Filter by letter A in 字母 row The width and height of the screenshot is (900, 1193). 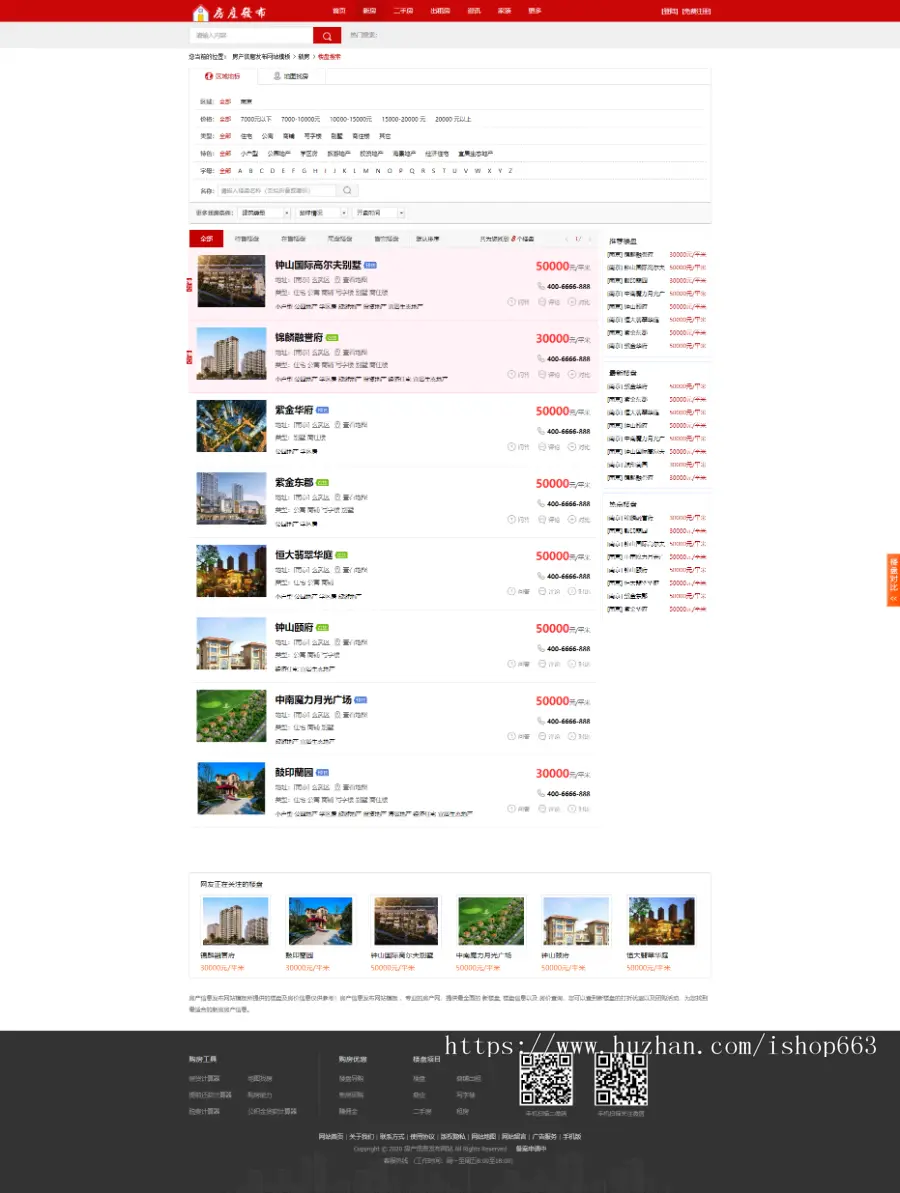pos(240,170)
